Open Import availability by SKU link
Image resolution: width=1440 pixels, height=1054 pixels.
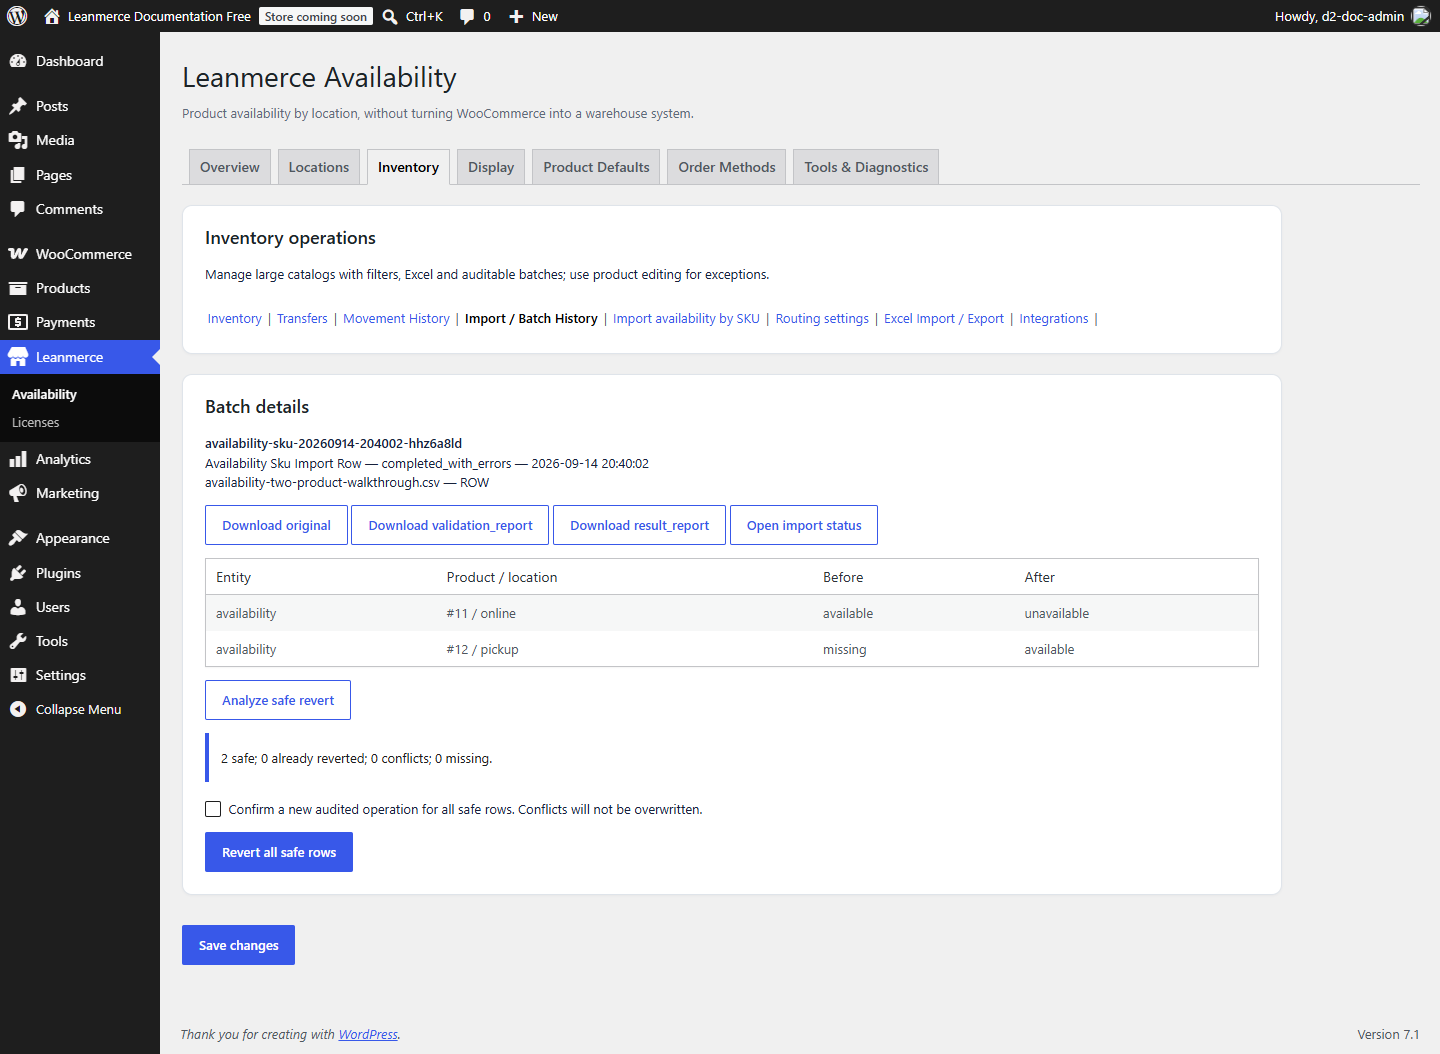coord(686,319)
